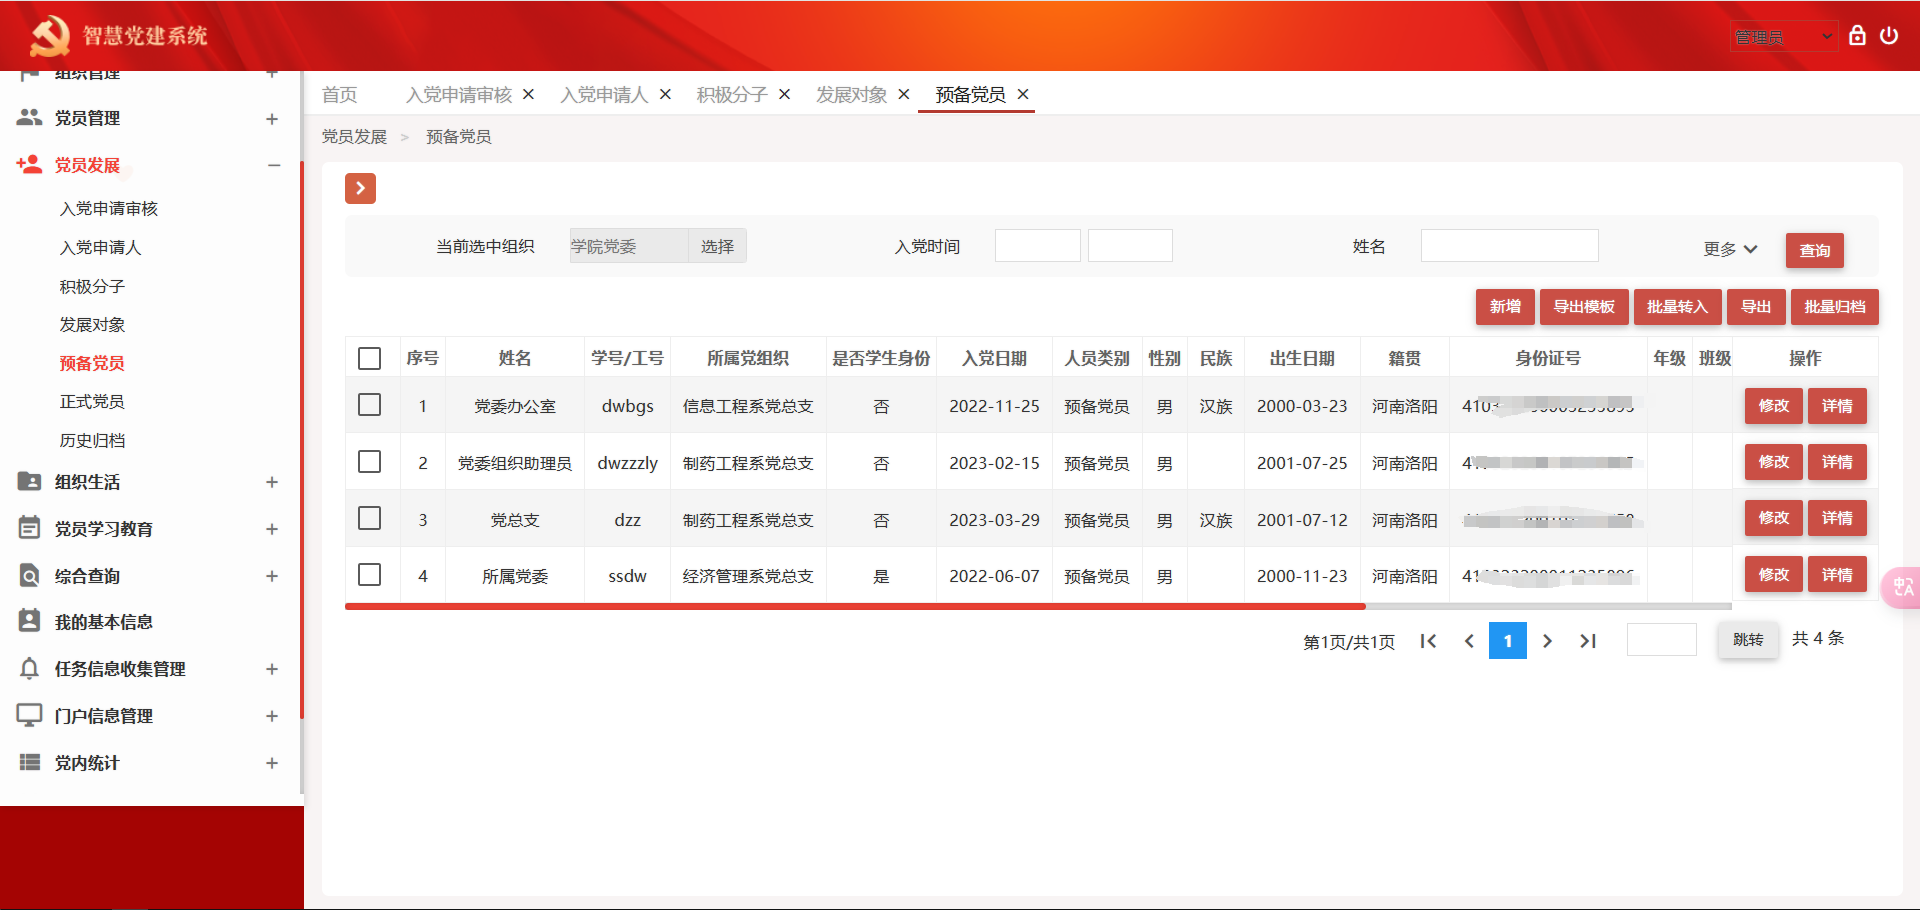Click the 党内统计 list icon

pos(29,762)
